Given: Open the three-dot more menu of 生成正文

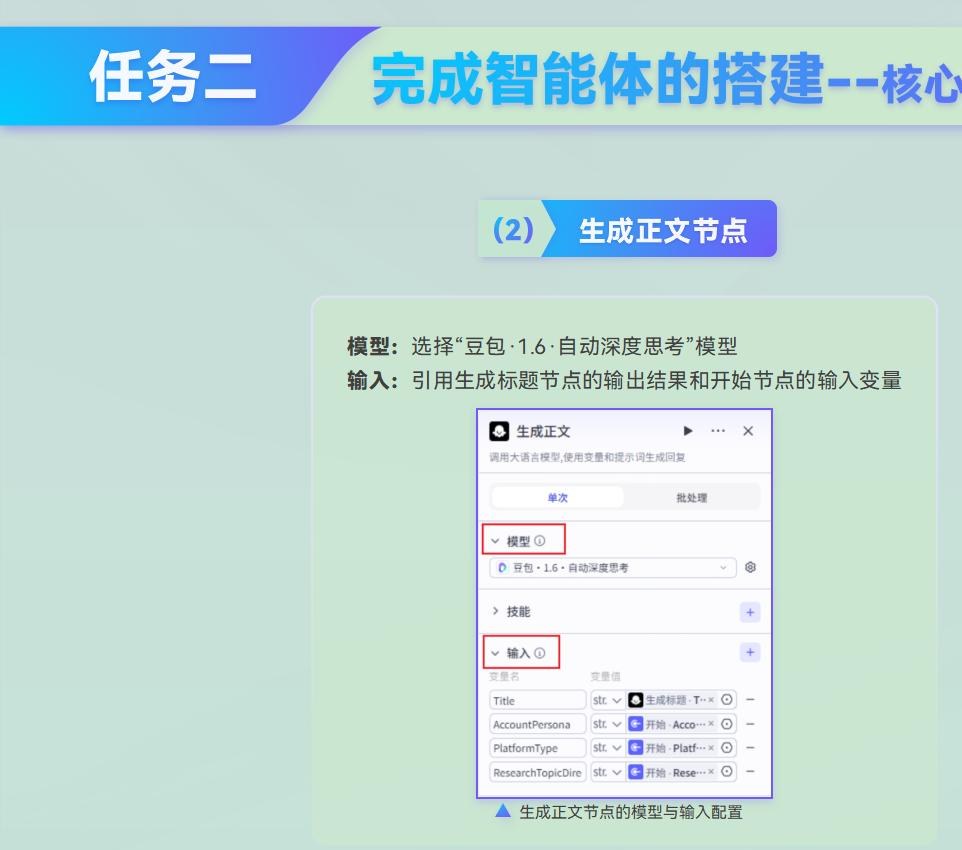Looking at the screenshot, I should tap(718, 431).
